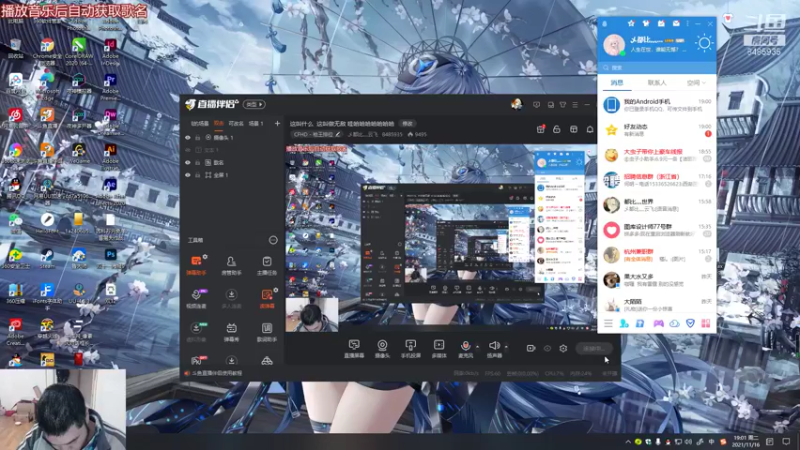Hide the 全屏 1 source
The height and width of the screenshot is (450, 800).
click(x=188, y=175)
